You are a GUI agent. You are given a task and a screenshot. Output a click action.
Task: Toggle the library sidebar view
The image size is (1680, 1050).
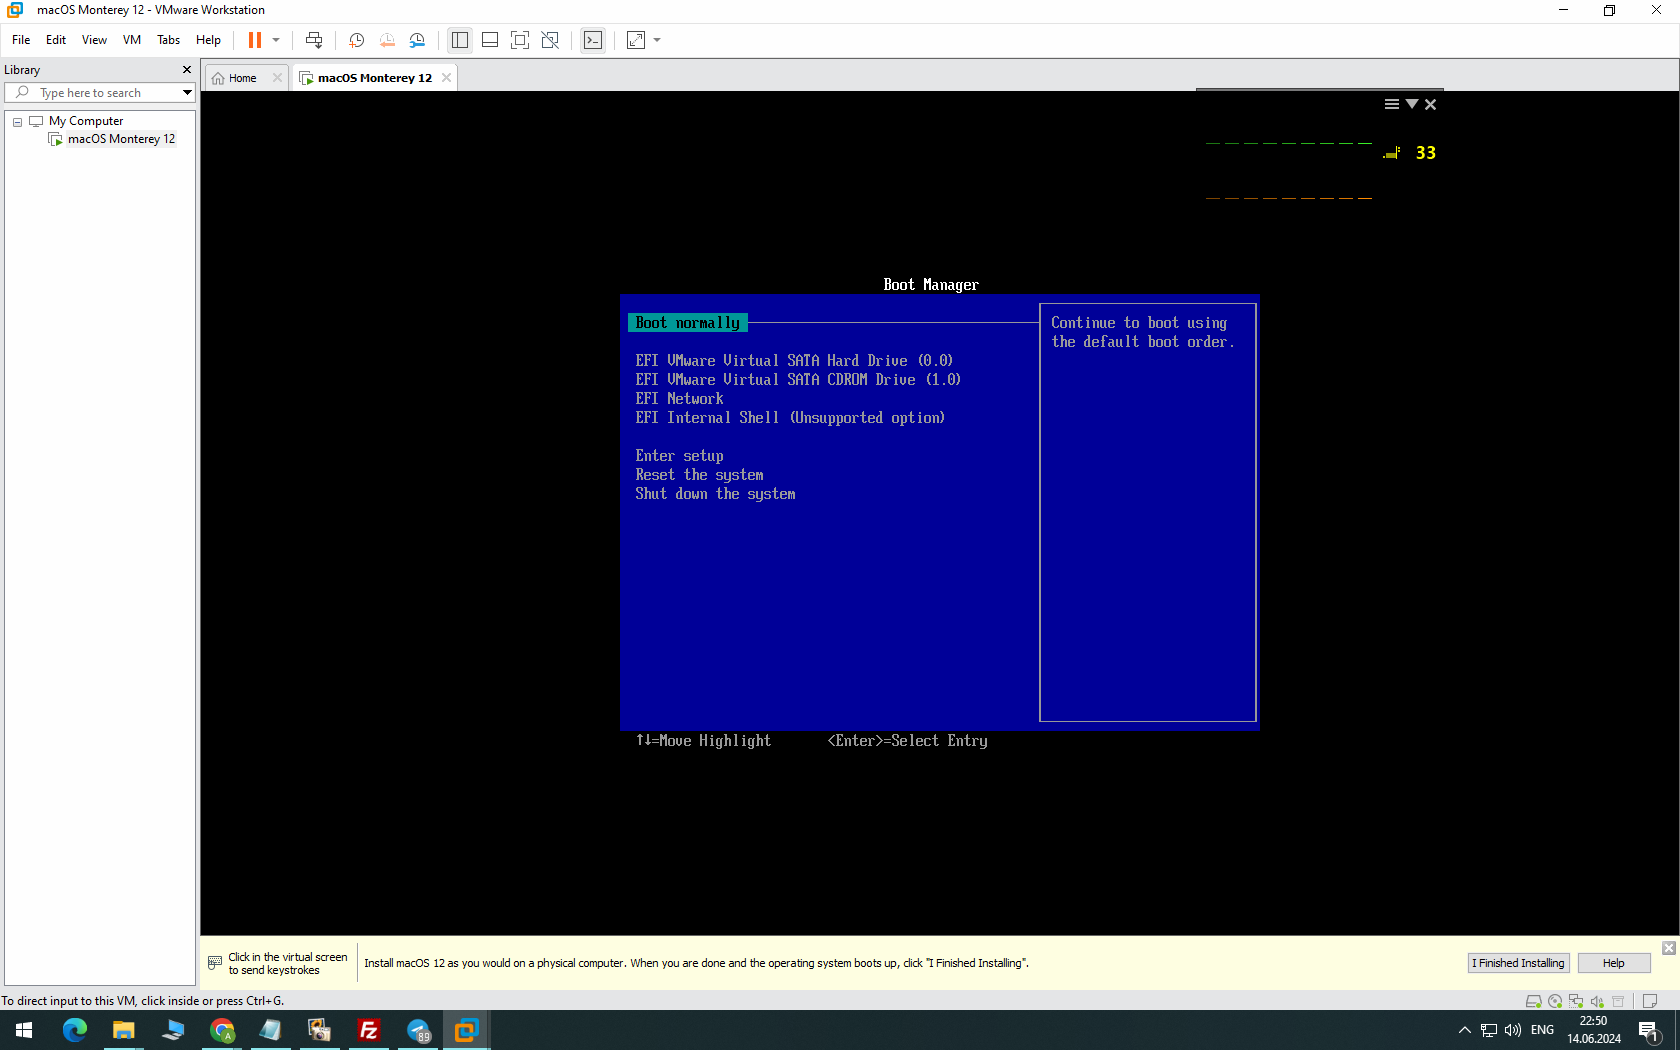pos(460,40)
